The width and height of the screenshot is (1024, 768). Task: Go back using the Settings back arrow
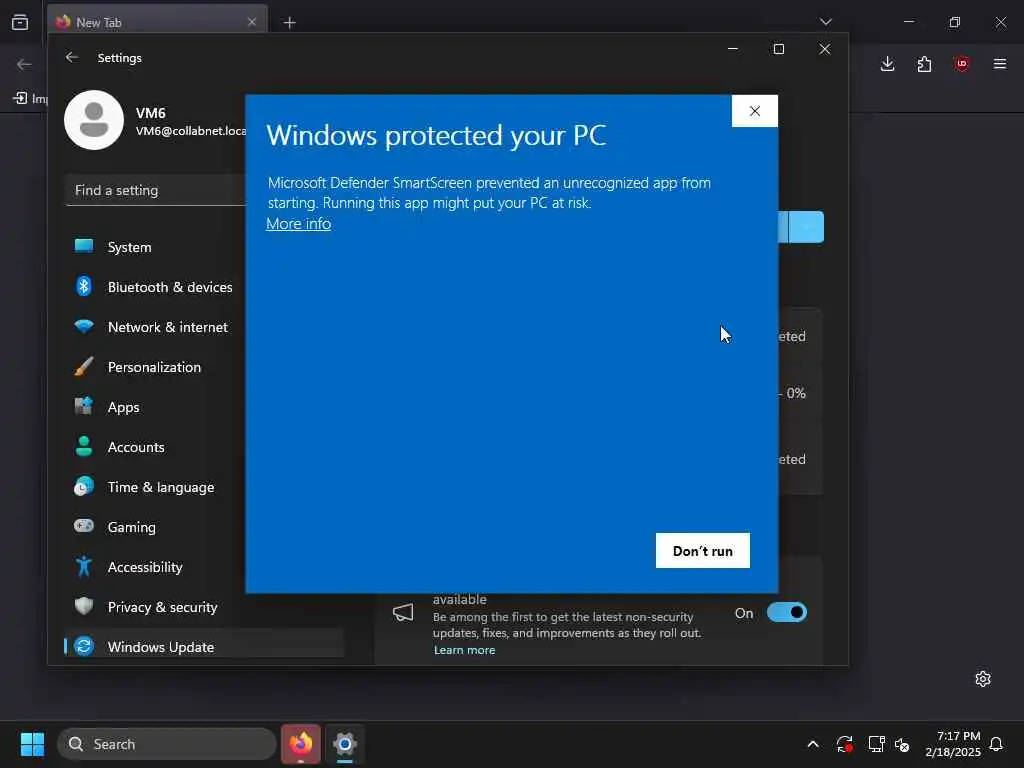tap(72, 57)
